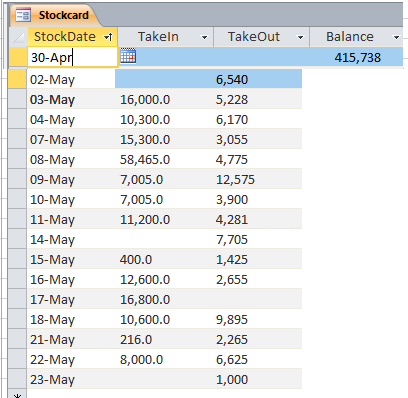Viewport: 408px width, 398px height.
Task: Open the StockDate column dropdown arrow
Action: pyautogui.click(x=108, y=37)
